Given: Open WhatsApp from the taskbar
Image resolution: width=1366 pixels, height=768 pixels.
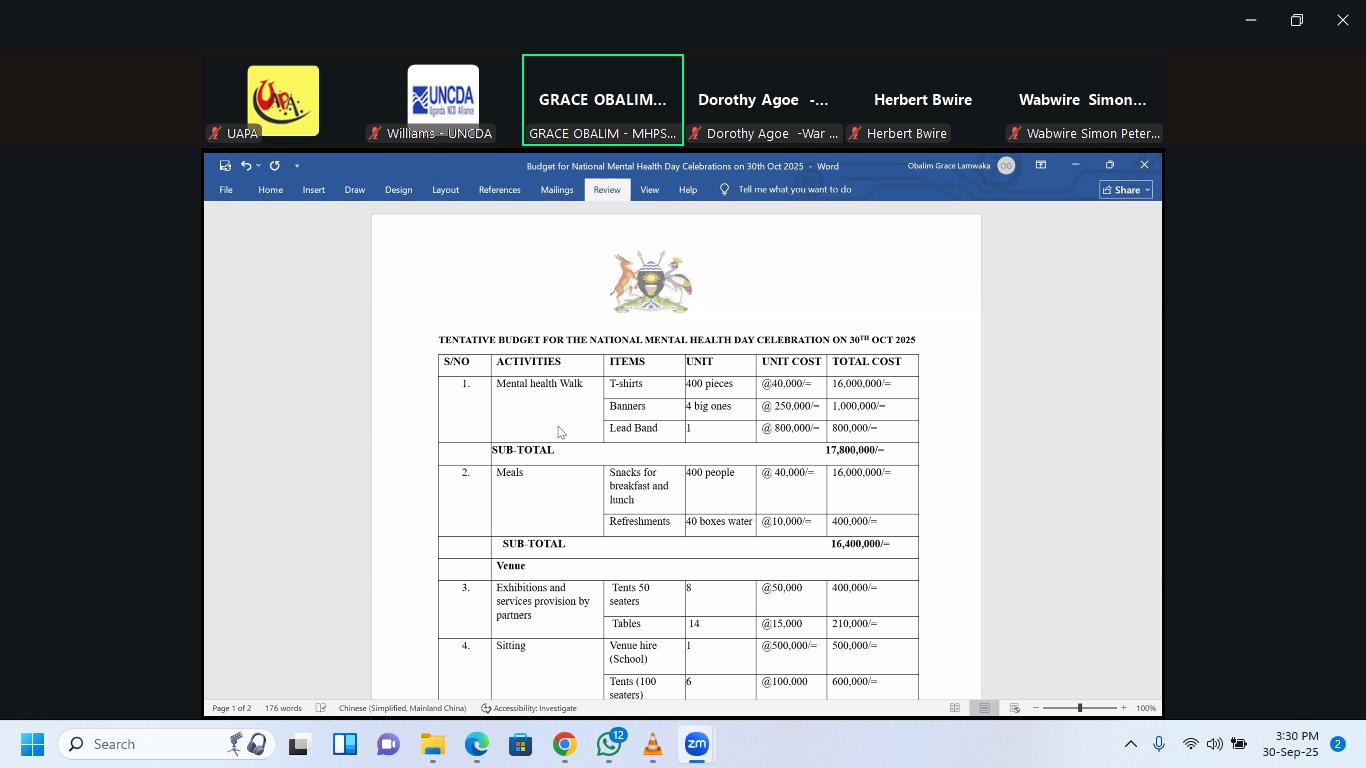Looking at the screenshot, I should [608, 744].
